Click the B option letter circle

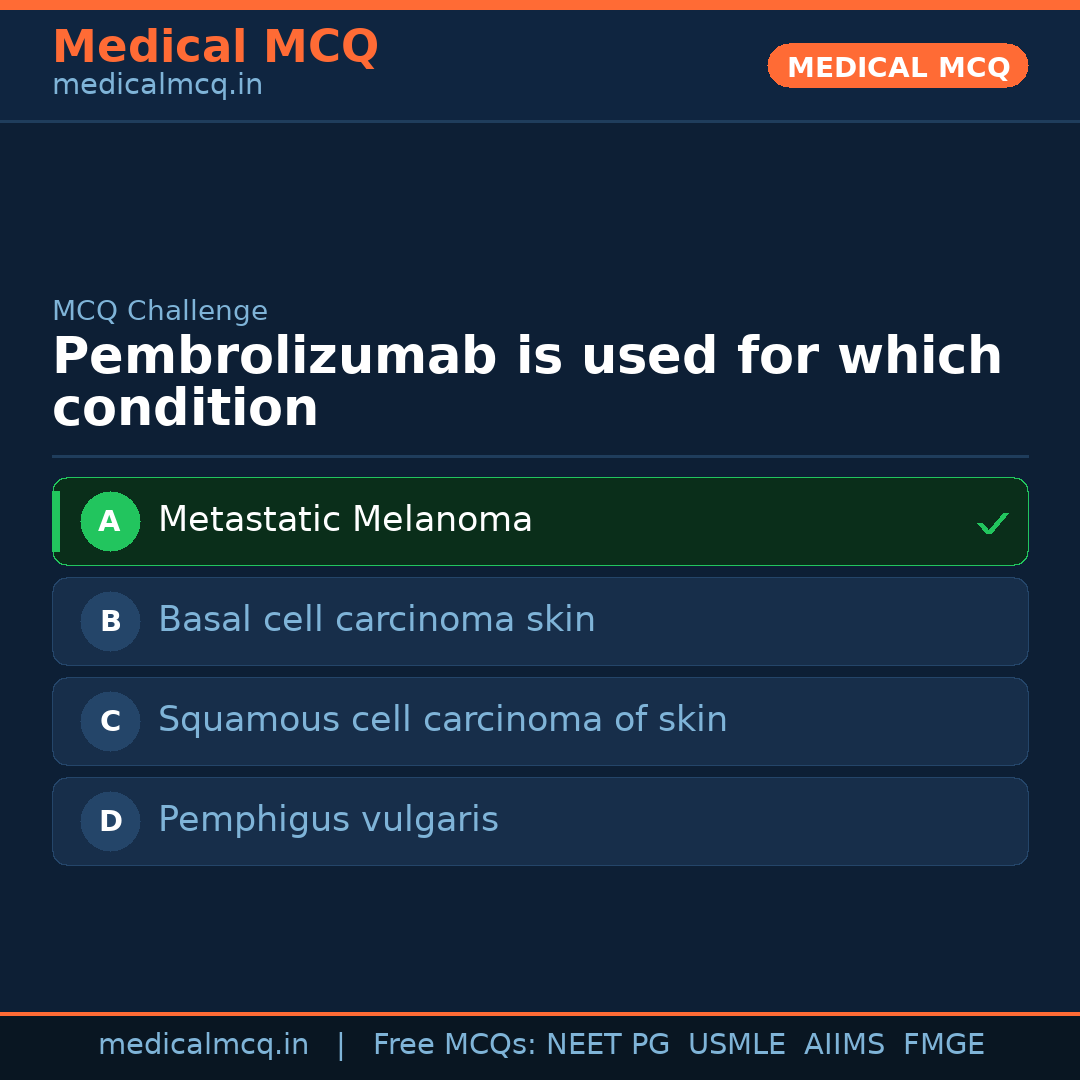pos(110,621)
